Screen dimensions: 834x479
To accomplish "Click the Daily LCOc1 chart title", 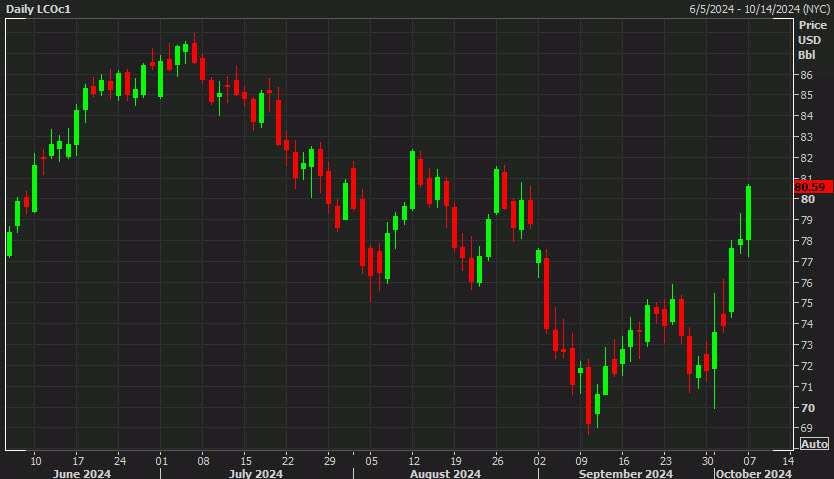I will pos(38,9).
